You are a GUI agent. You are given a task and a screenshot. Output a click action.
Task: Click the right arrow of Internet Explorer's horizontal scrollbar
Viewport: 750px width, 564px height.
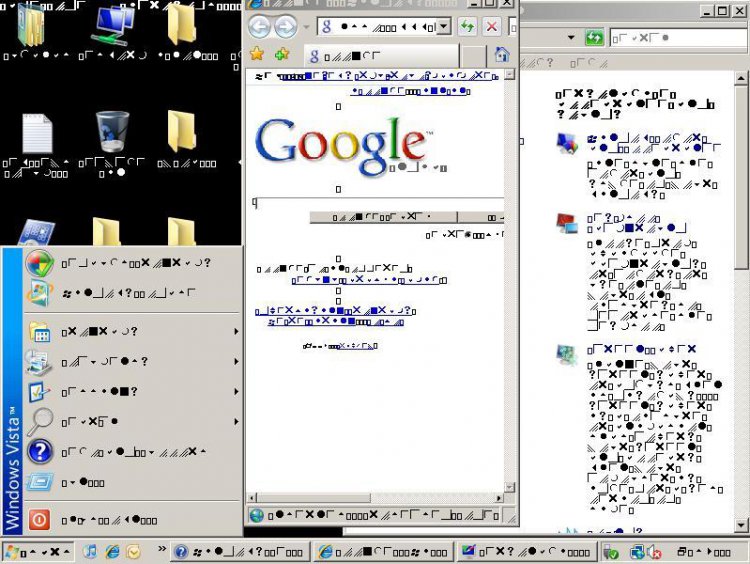coord(499,498)
